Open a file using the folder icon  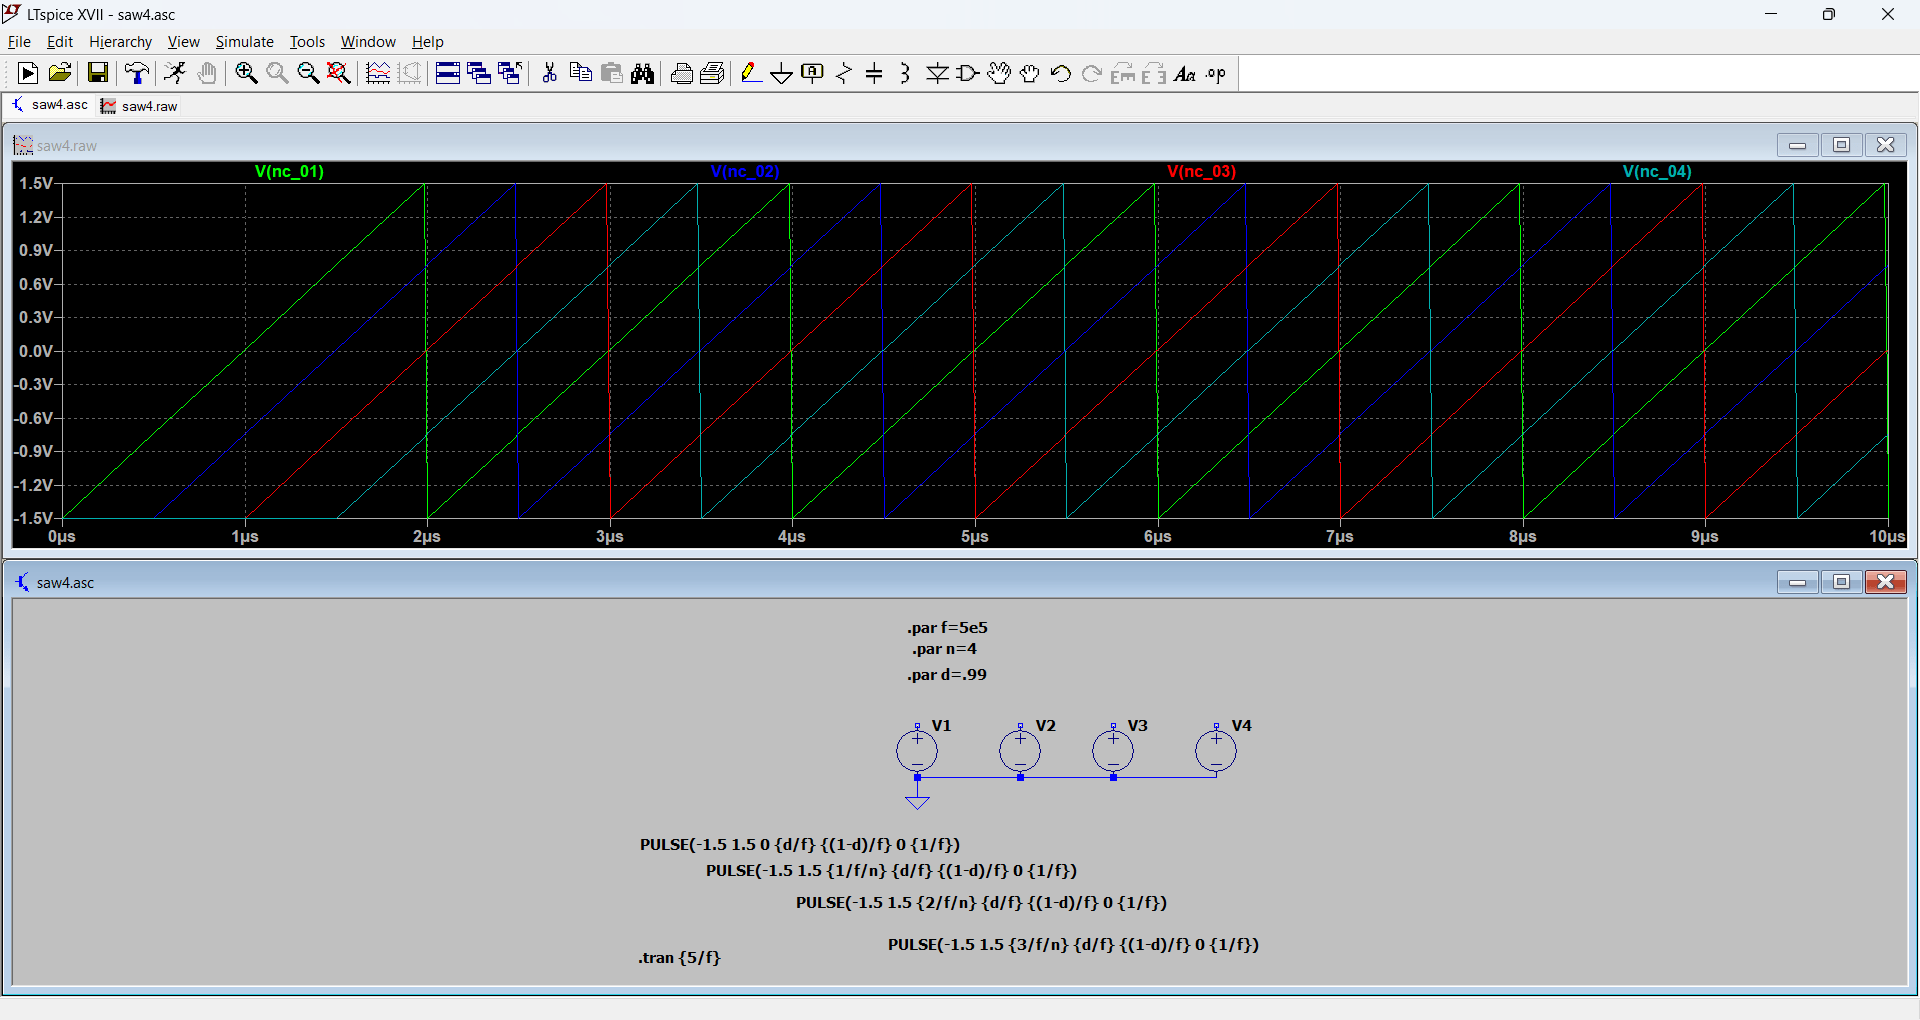coord(60,73)
